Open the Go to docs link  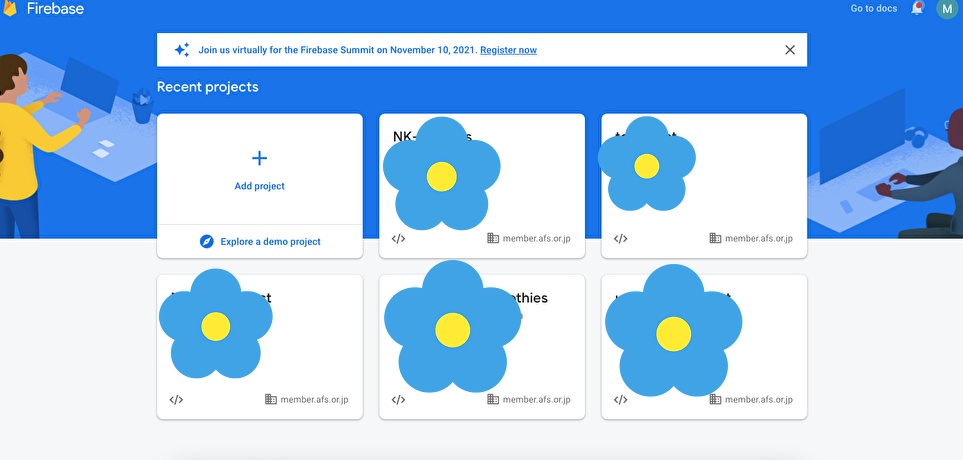(x=873, y=9)
